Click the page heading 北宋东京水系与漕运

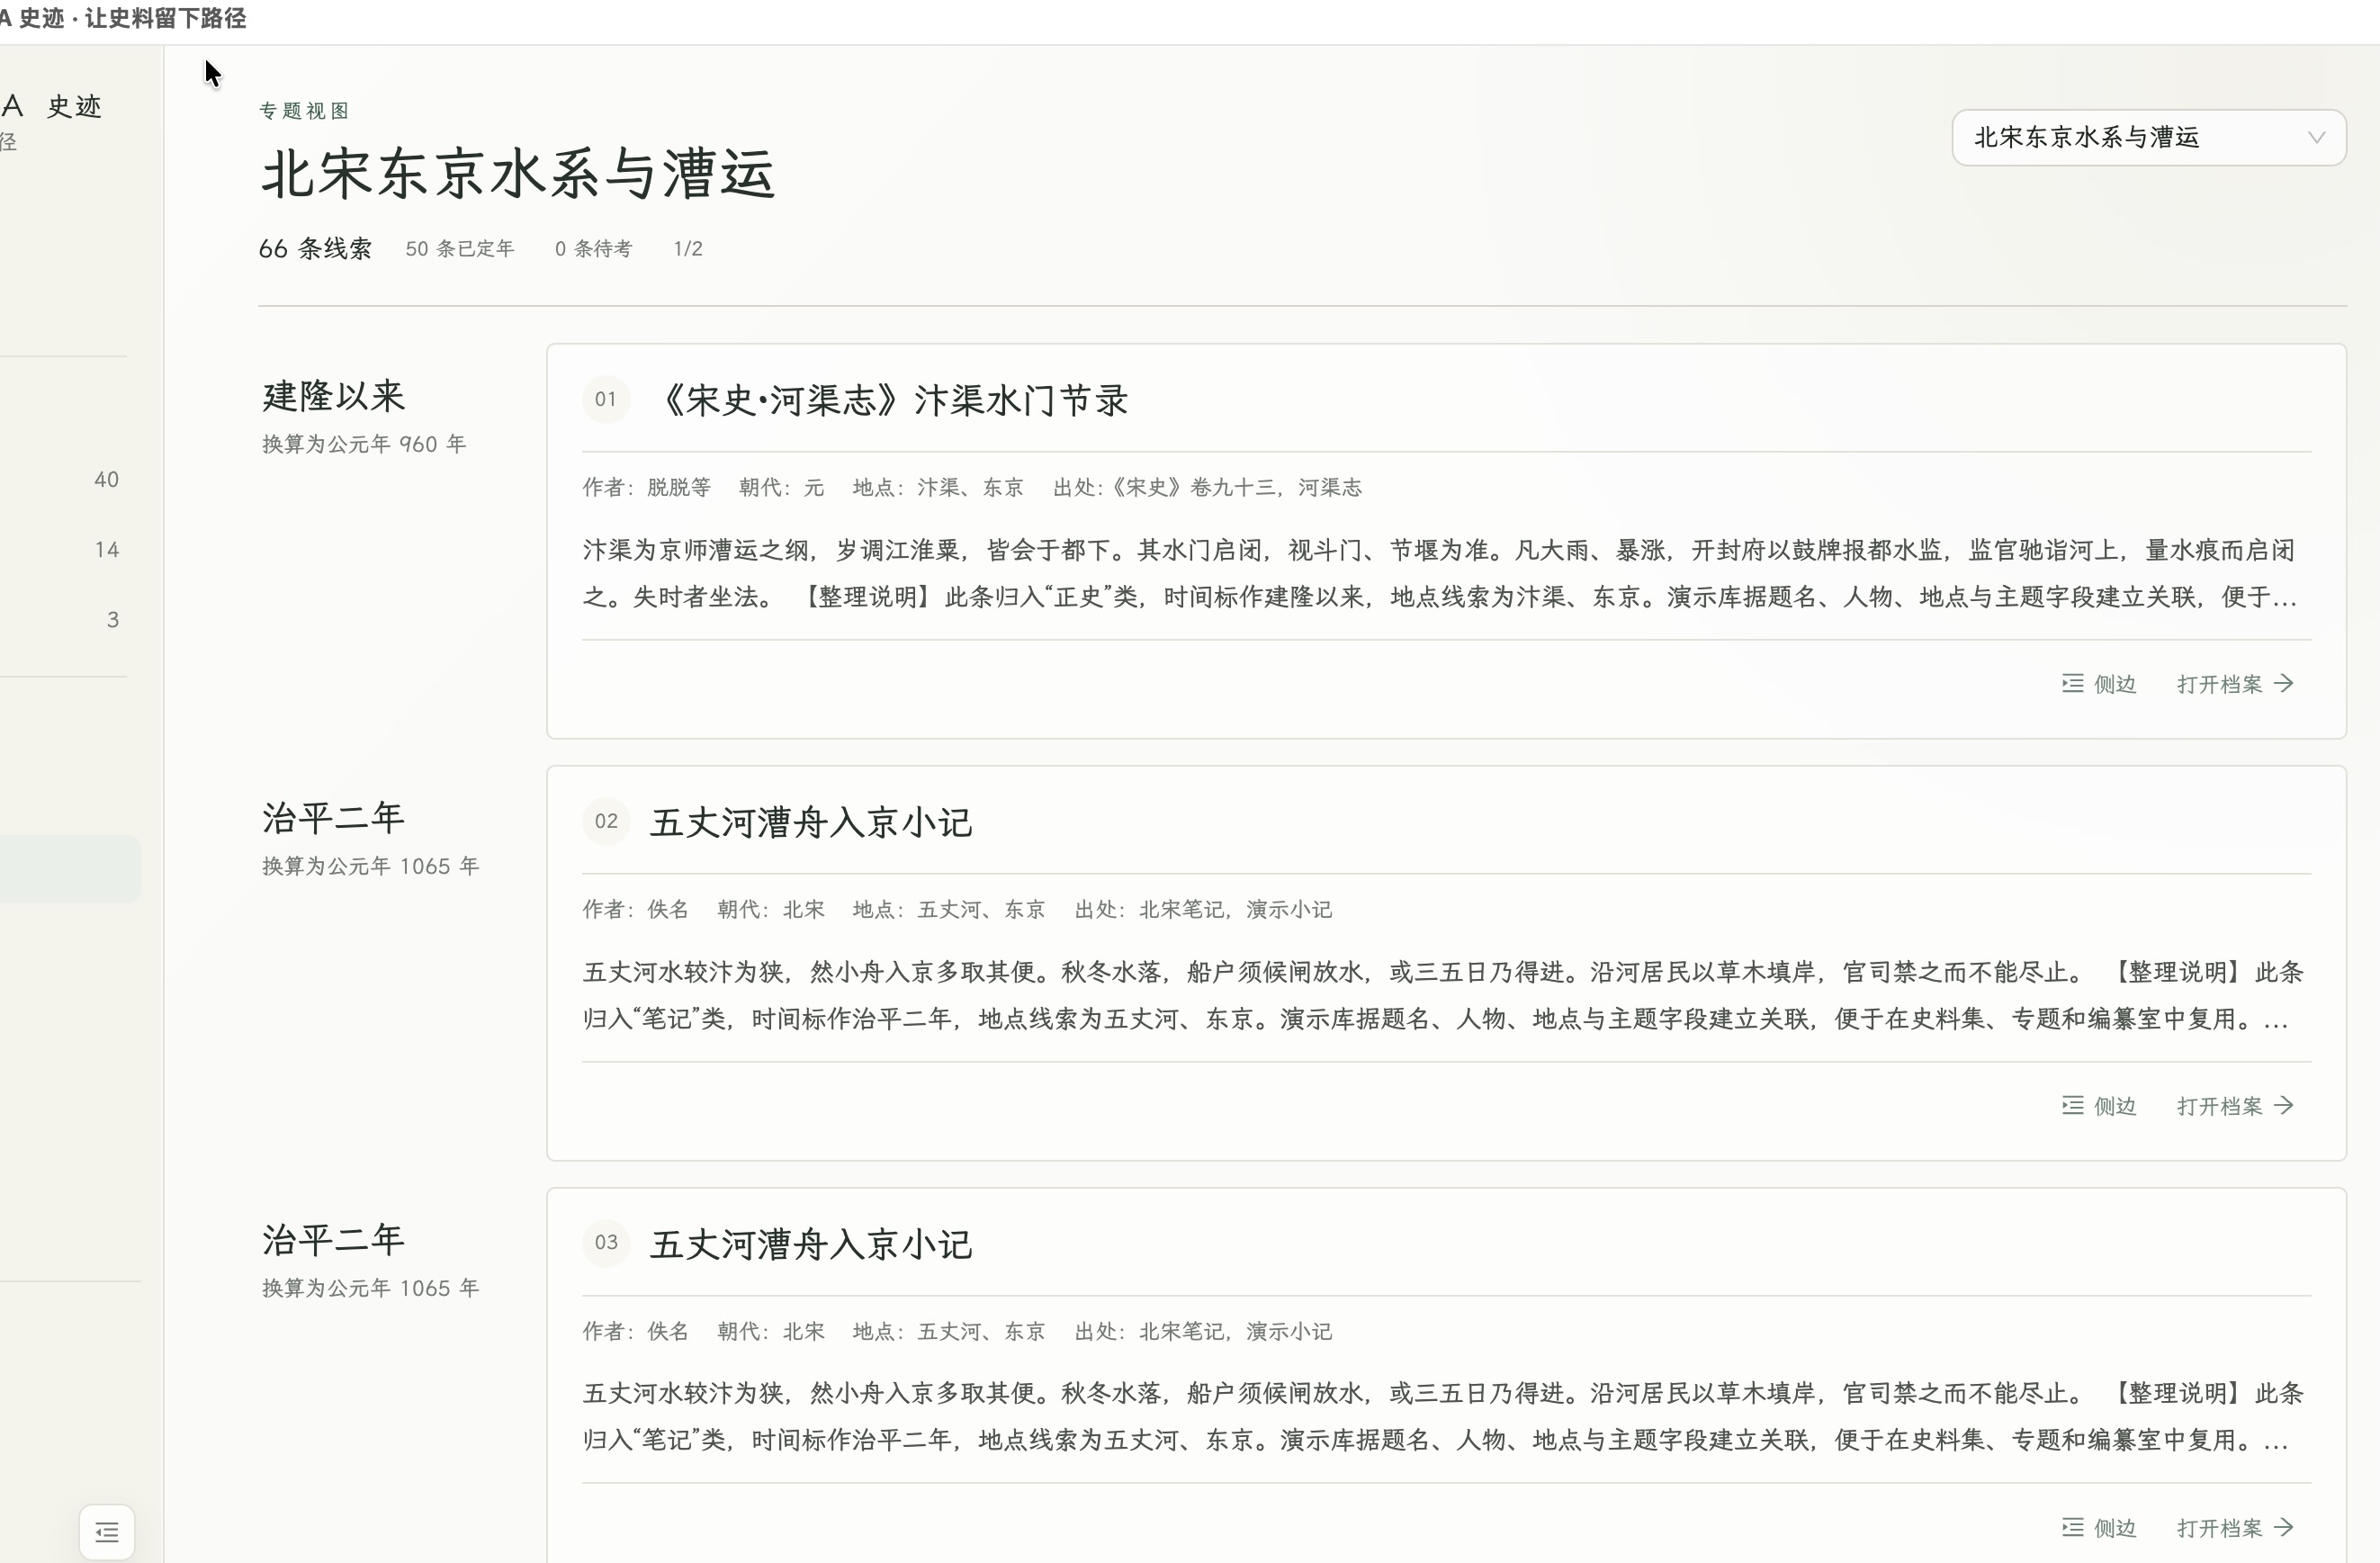518,174
